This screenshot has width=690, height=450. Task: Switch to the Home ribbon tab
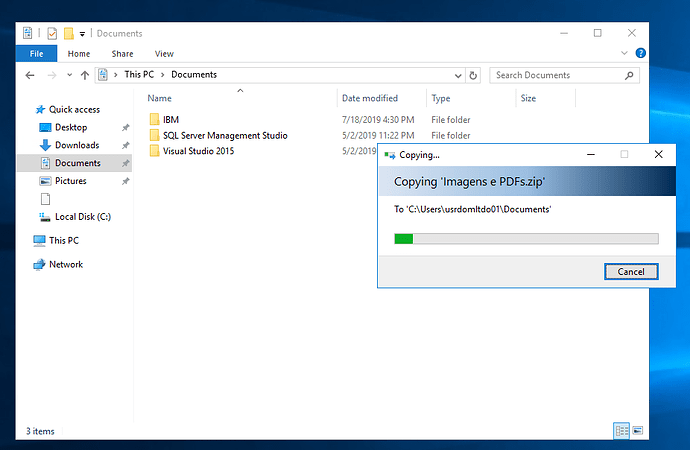(x=79, y=54)
